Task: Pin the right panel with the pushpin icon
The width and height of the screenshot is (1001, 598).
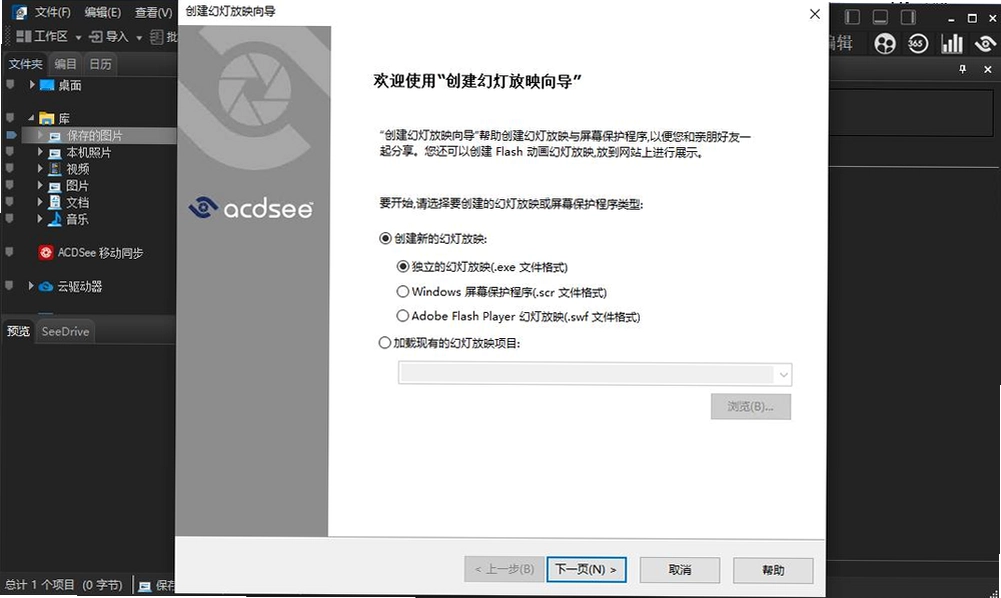Action: (x=963, y=69)
